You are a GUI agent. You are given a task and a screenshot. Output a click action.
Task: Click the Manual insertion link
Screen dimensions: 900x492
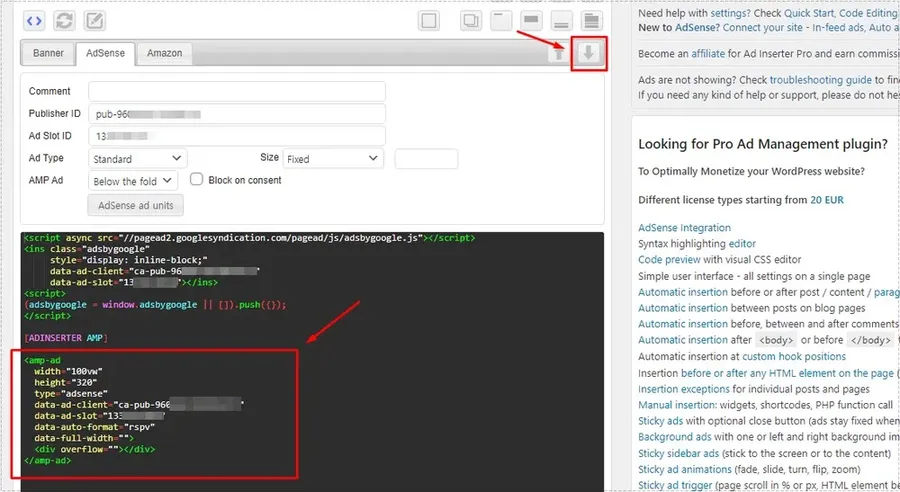pos(677,405)
